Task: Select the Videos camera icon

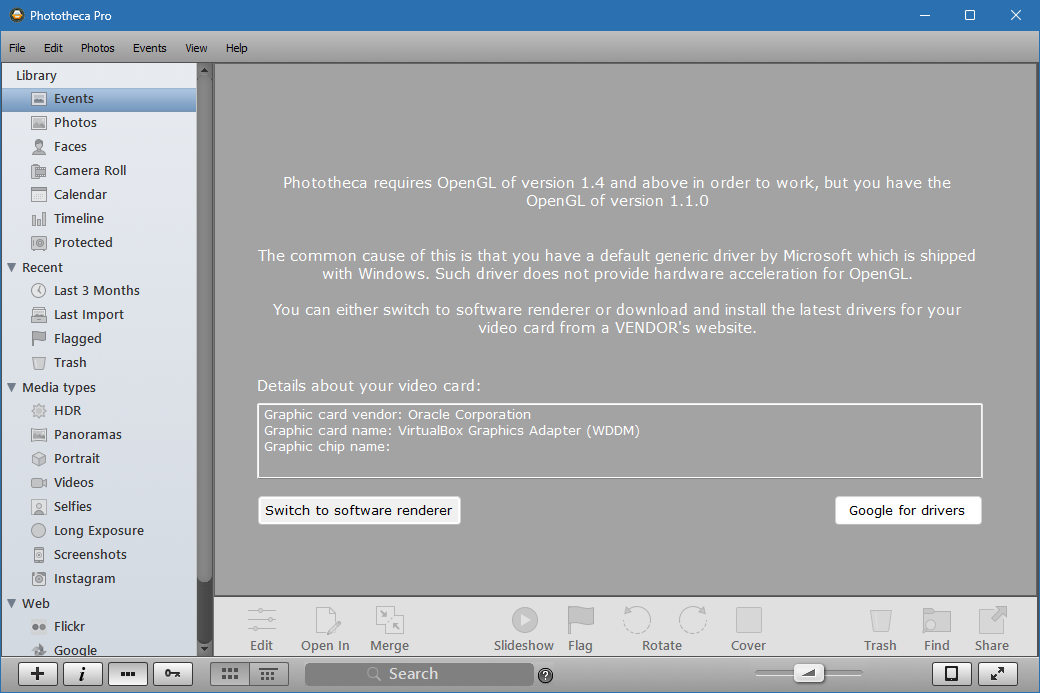Action: pyautogui.click(x=39, y=483)
